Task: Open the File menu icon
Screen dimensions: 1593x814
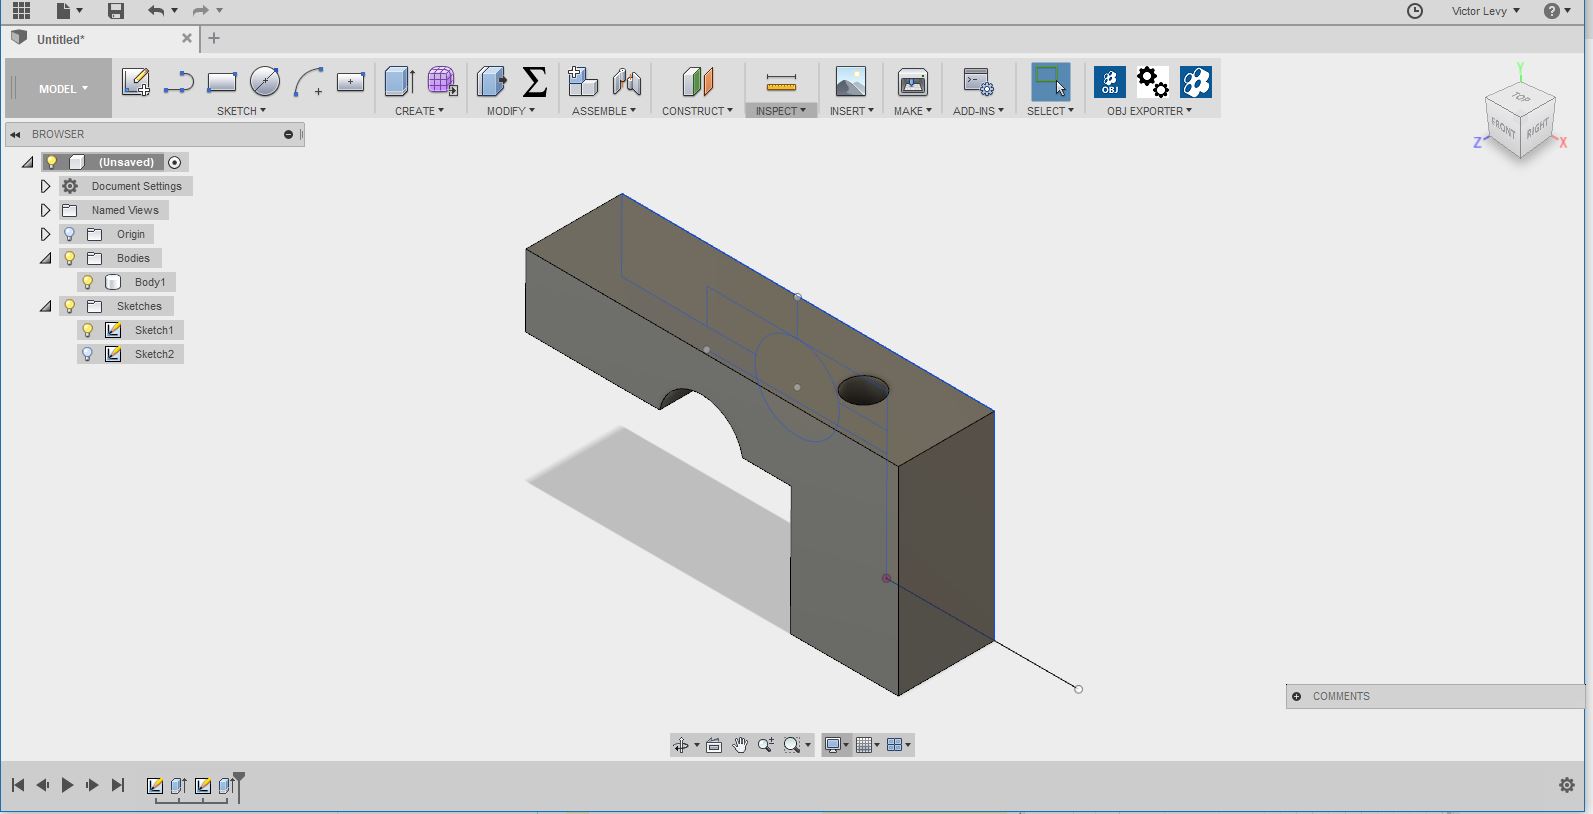Action: coord(69,11)
